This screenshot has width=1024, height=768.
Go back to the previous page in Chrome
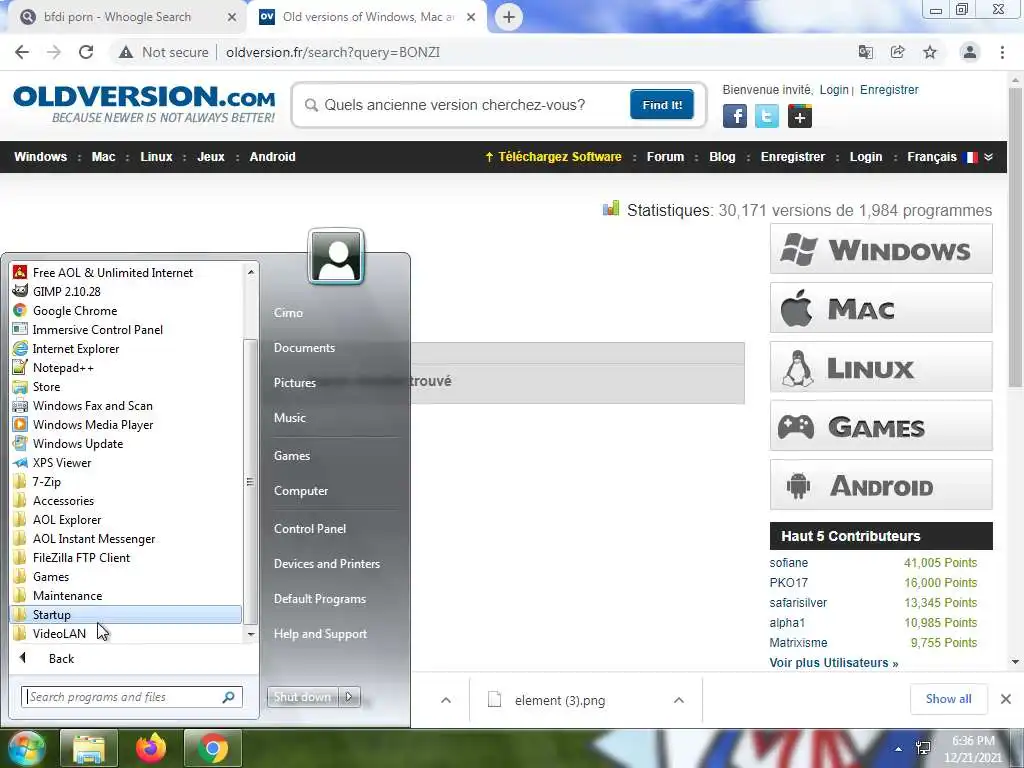pos(22,52)
